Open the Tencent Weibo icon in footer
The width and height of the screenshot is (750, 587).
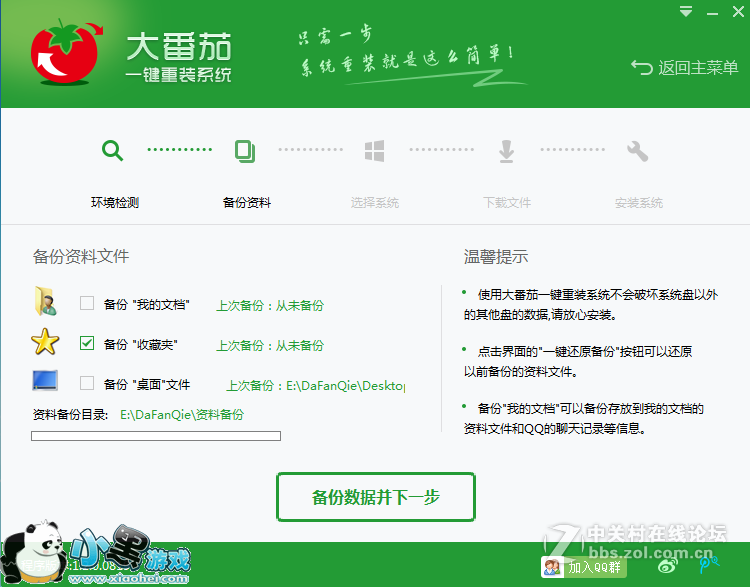tap(709, 565)
